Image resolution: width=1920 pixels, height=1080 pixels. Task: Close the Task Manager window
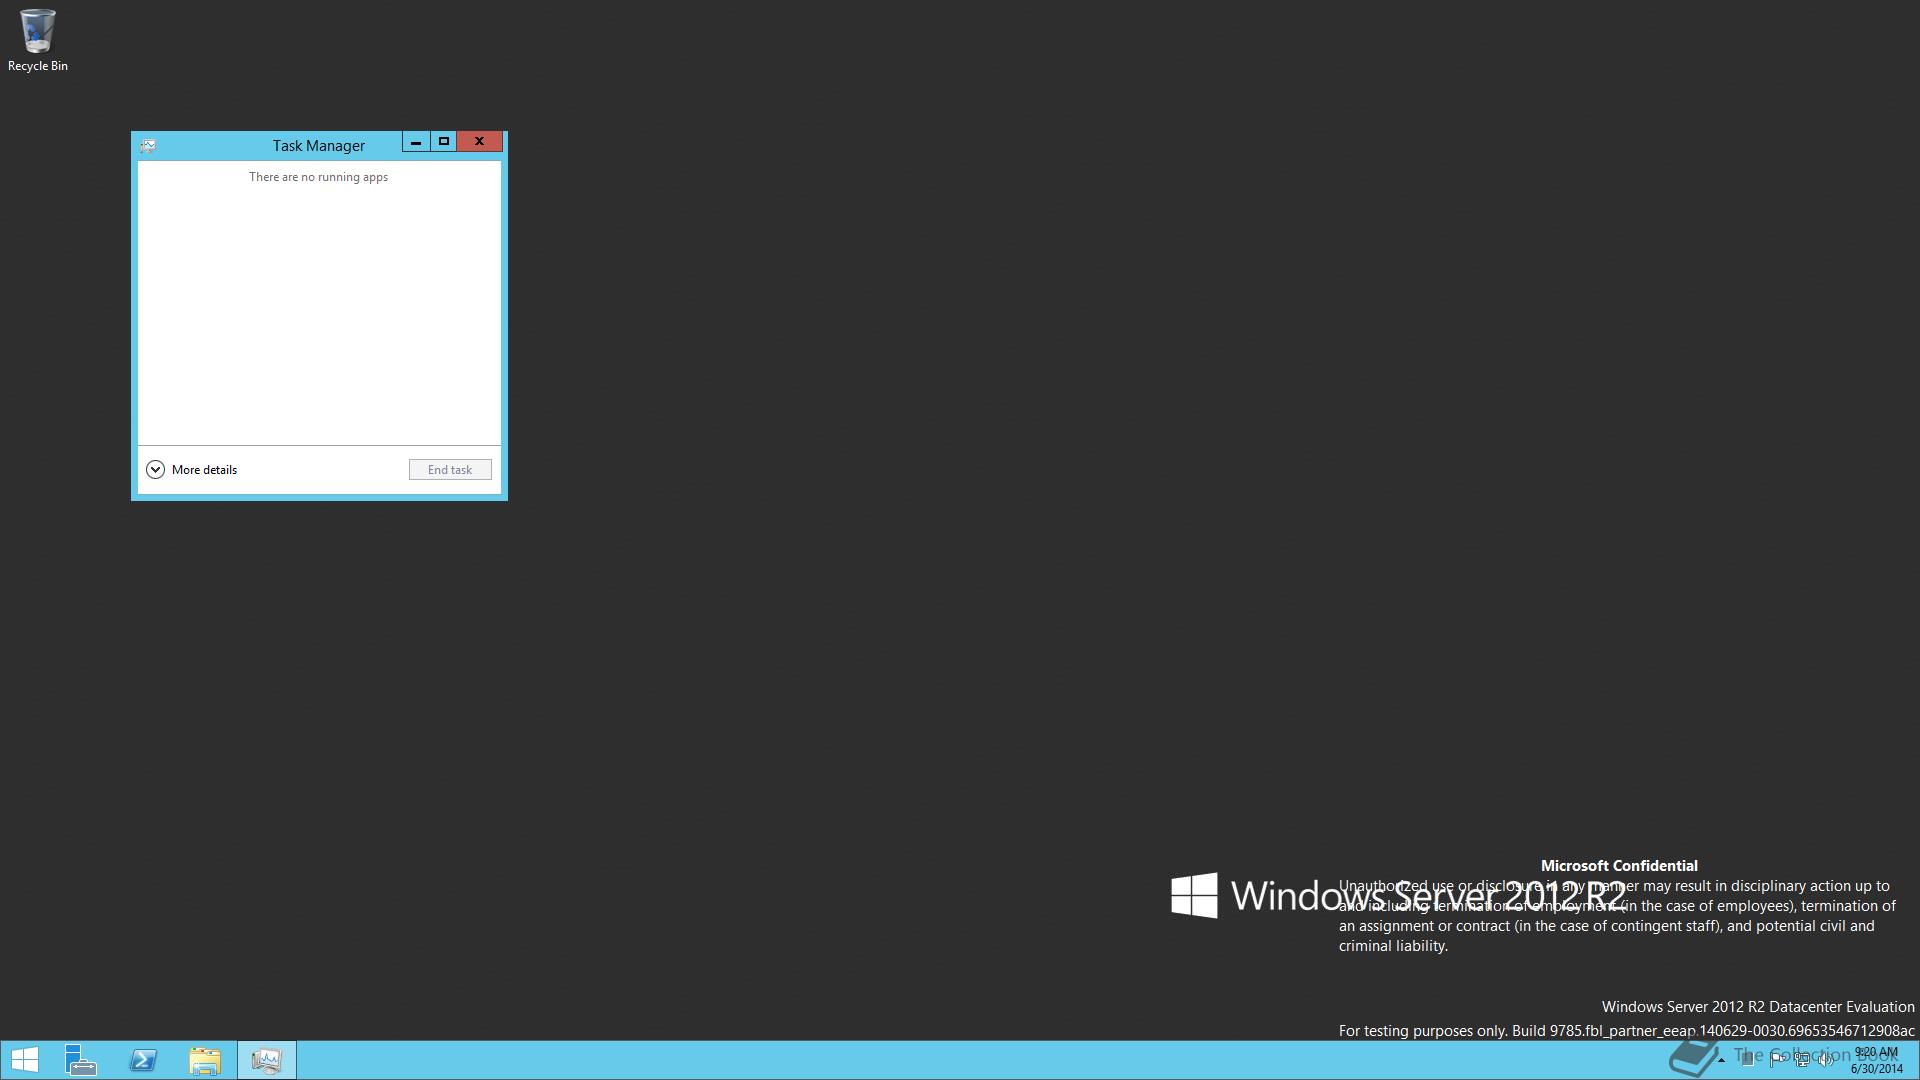tap(480, 142)
